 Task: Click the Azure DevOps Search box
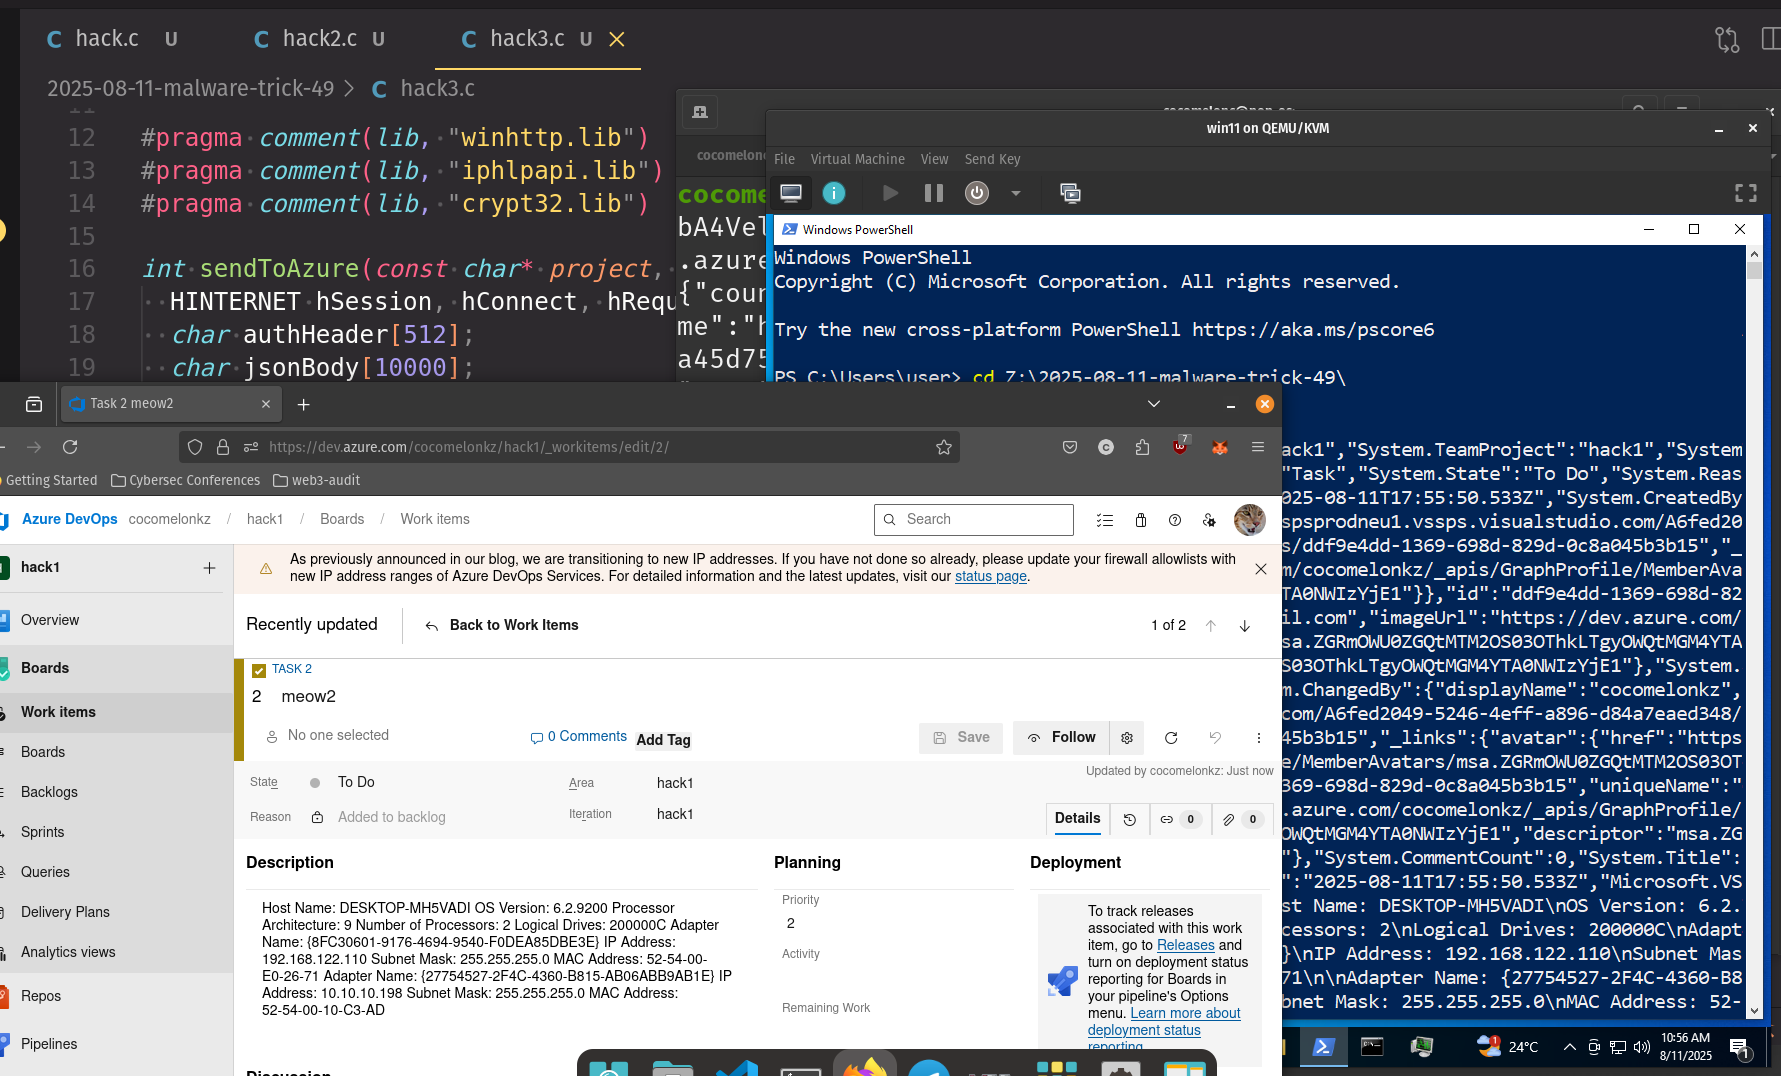974,519
